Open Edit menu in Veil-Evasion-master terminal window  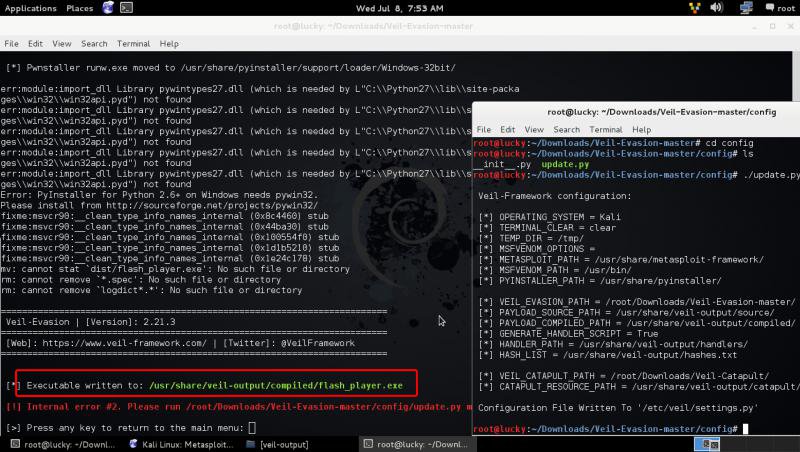tap(35, 44)
